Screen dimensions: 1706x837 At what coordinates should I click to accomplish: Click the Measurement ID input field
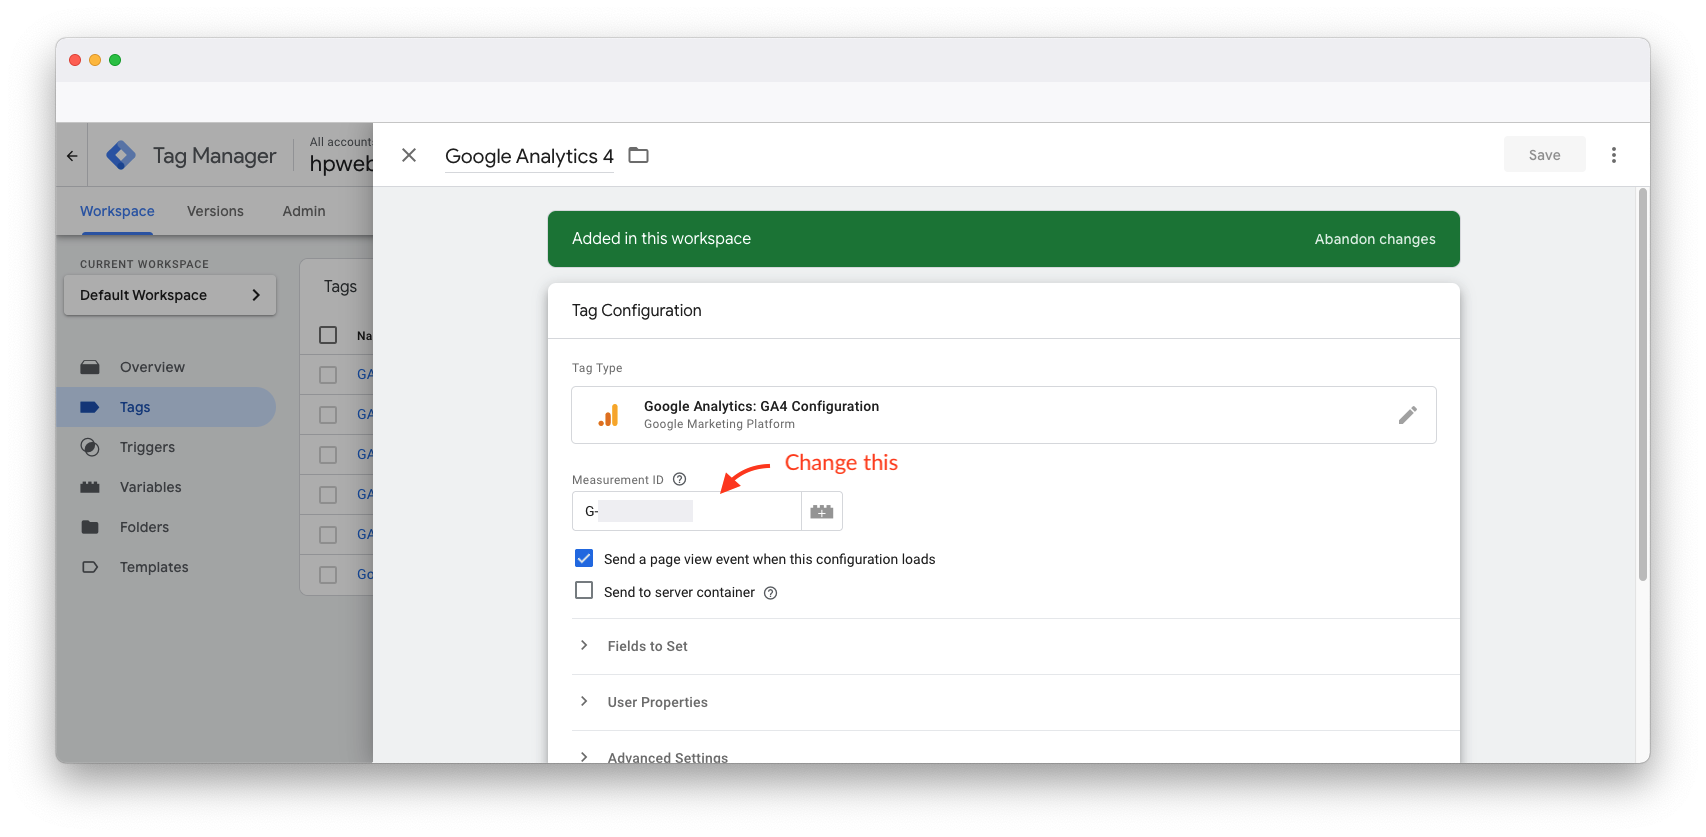point(690,511)
